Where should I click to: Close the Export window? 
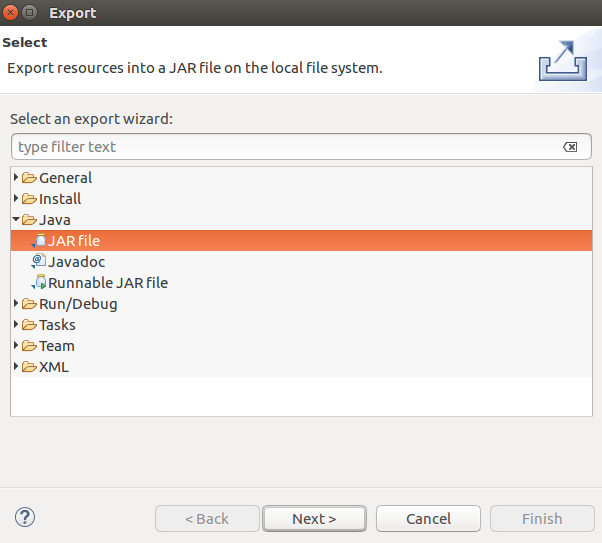coord(11,13)
